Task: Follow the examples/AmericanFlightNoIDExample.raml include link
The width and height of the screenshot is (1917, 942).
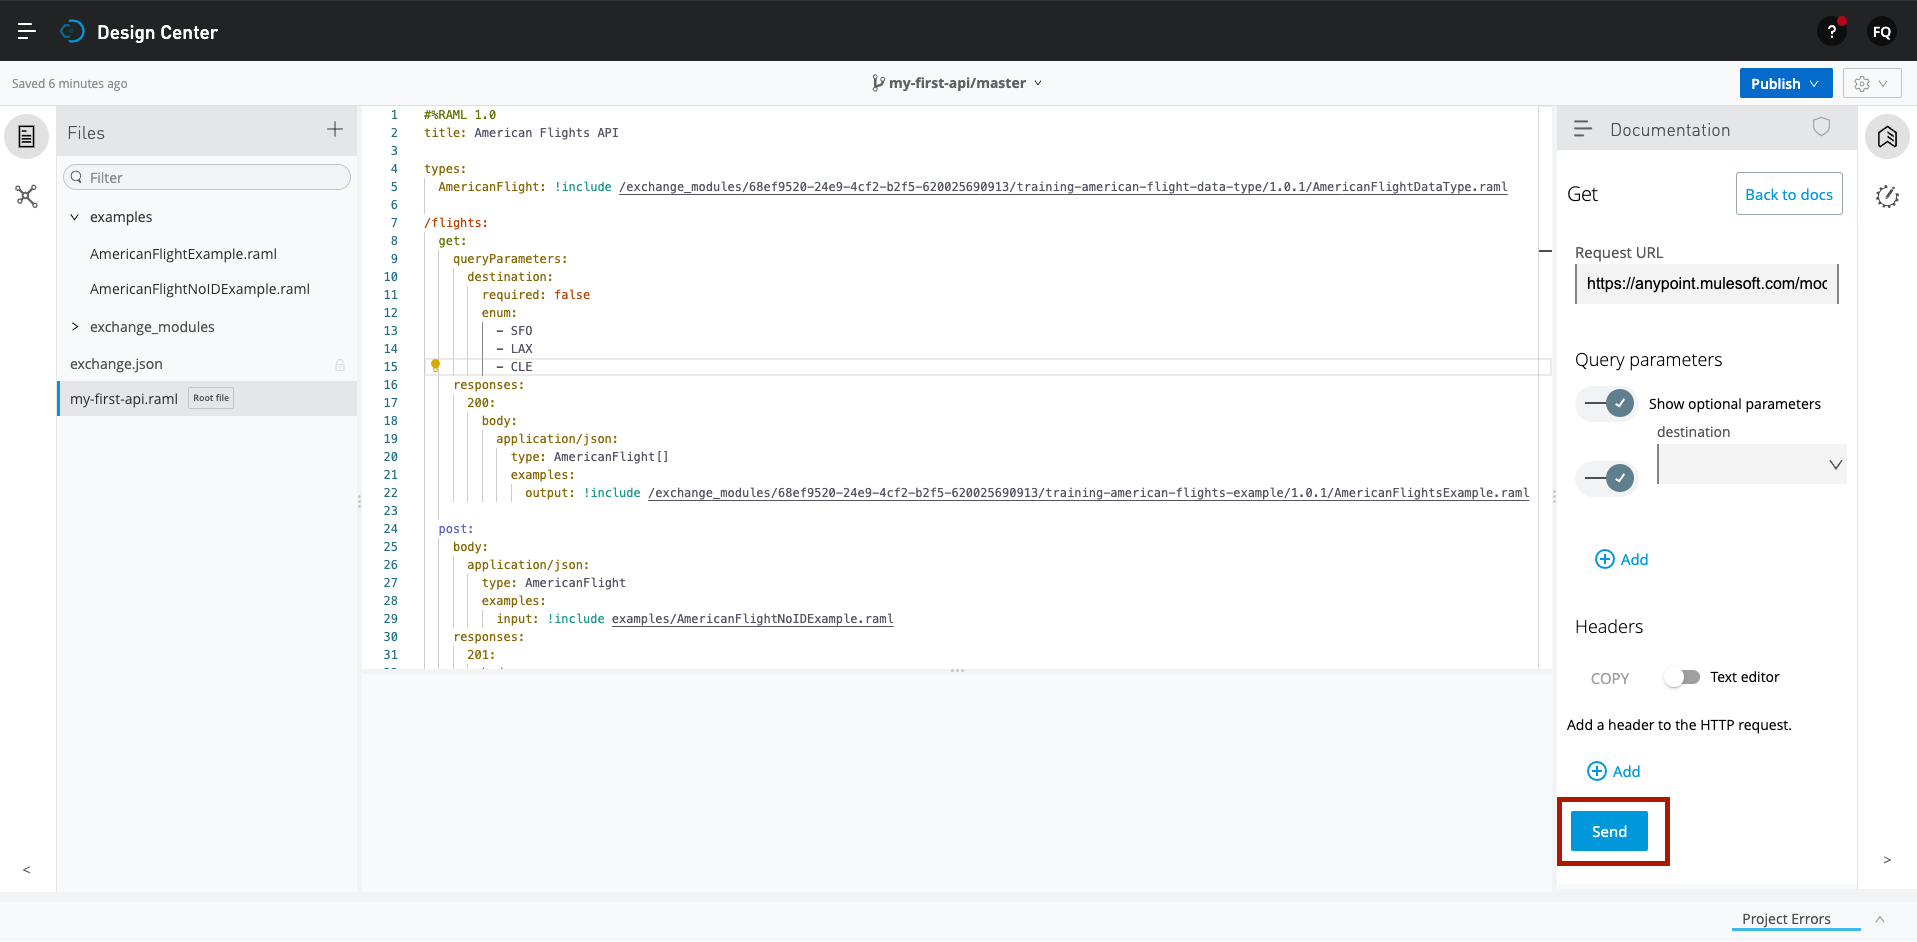Action: pos(752,619)
